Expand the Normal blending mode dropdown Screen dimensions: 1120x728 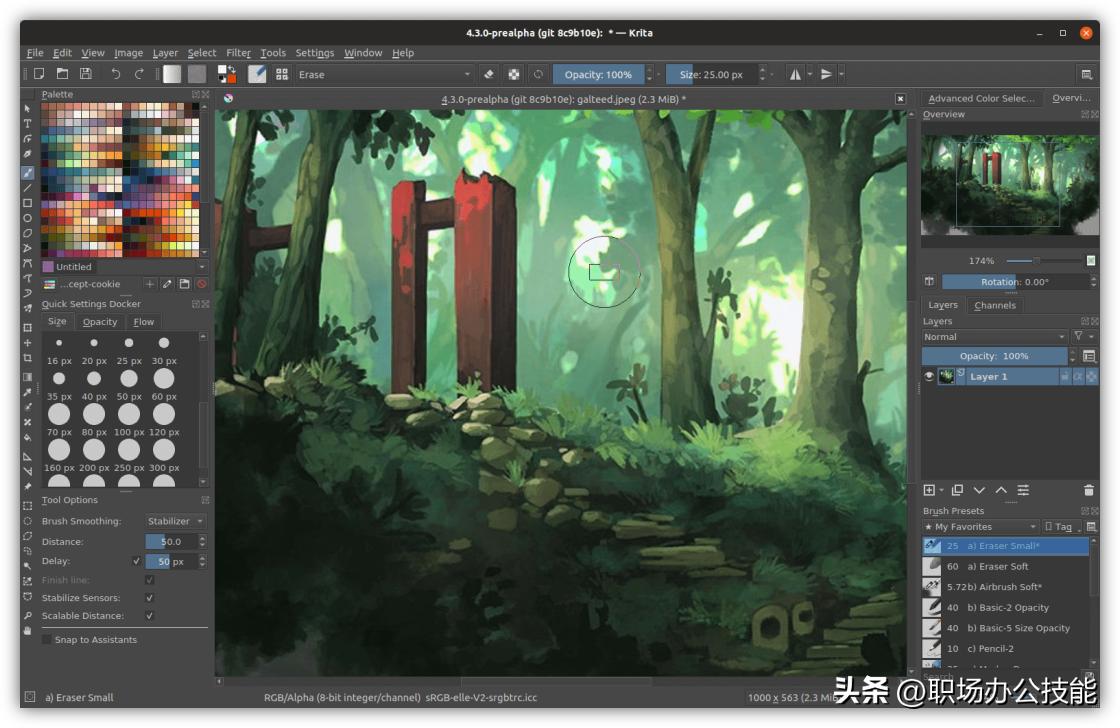click(994, 337)
